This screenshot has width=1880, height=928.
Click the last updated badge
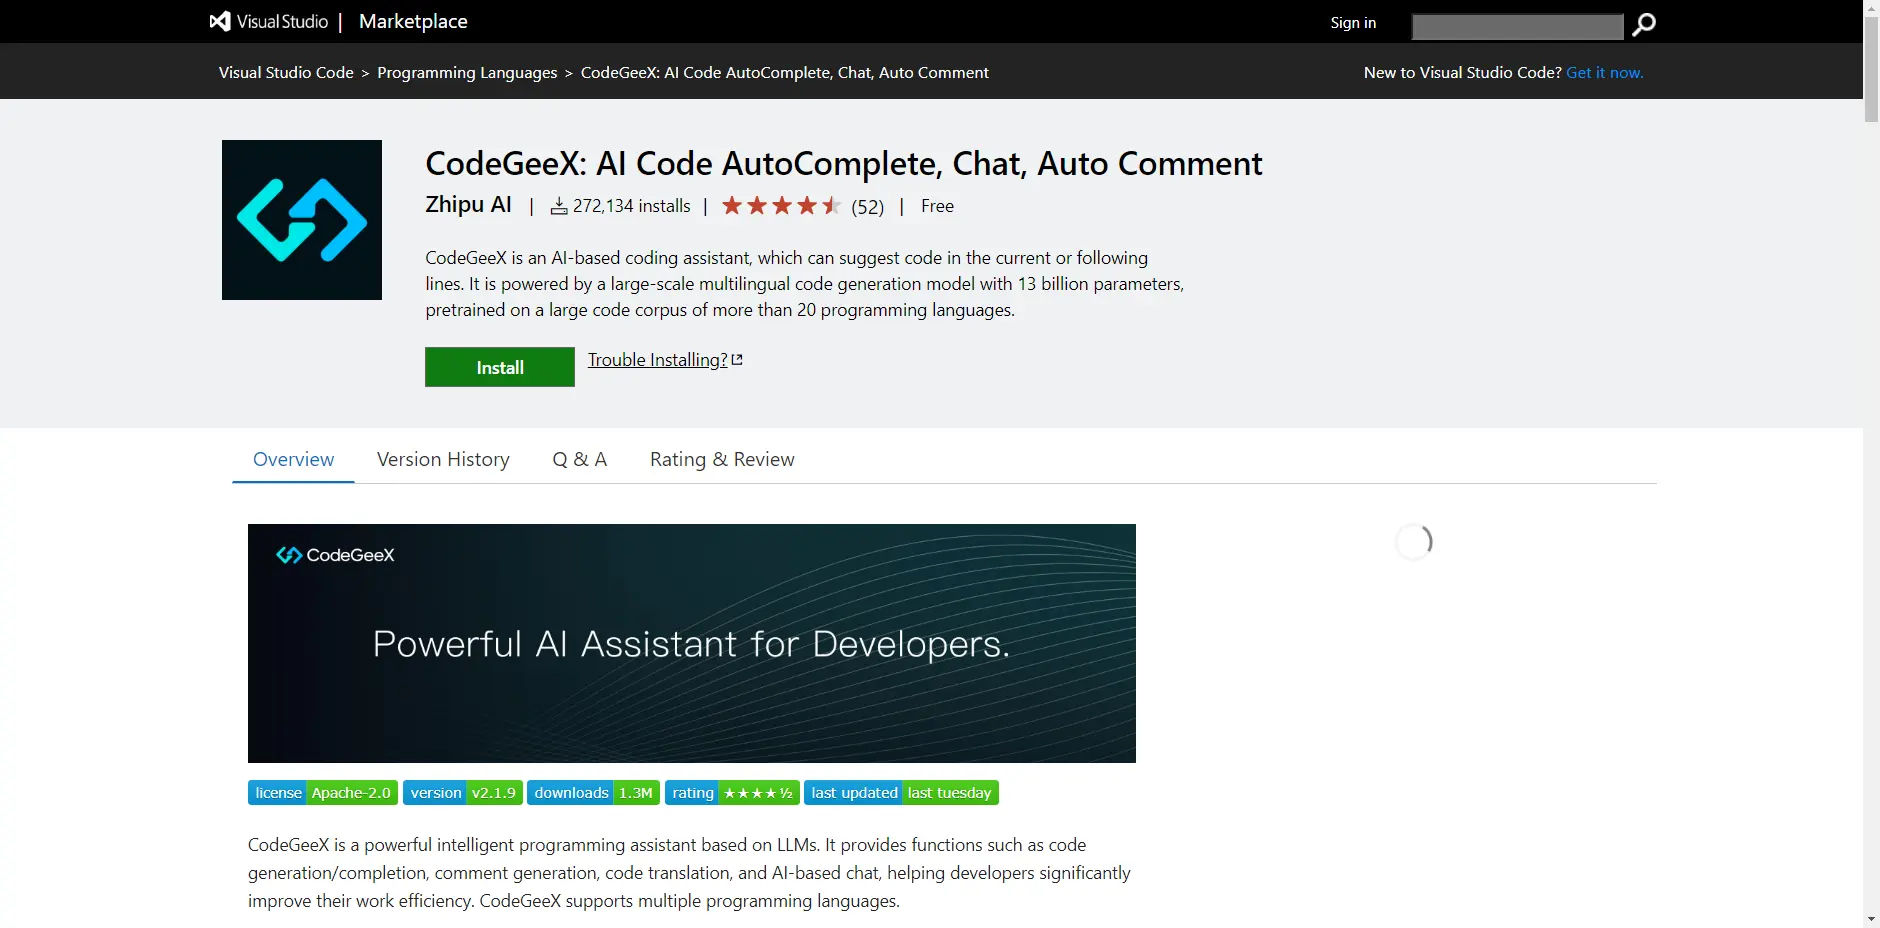click(901, 793)
